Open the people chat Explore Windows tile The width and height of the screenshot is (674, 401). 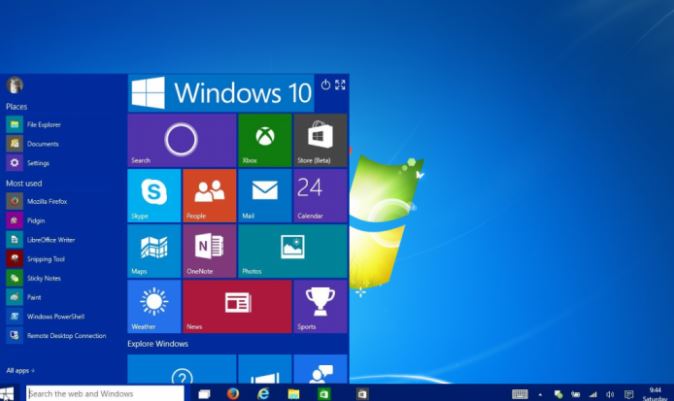pos(320,369)
